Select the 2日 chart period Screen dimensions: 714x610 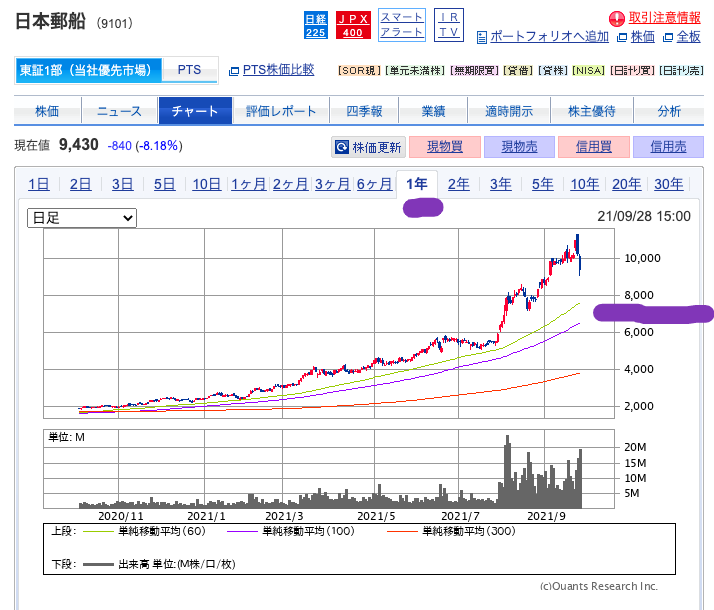tap(81, 184)
